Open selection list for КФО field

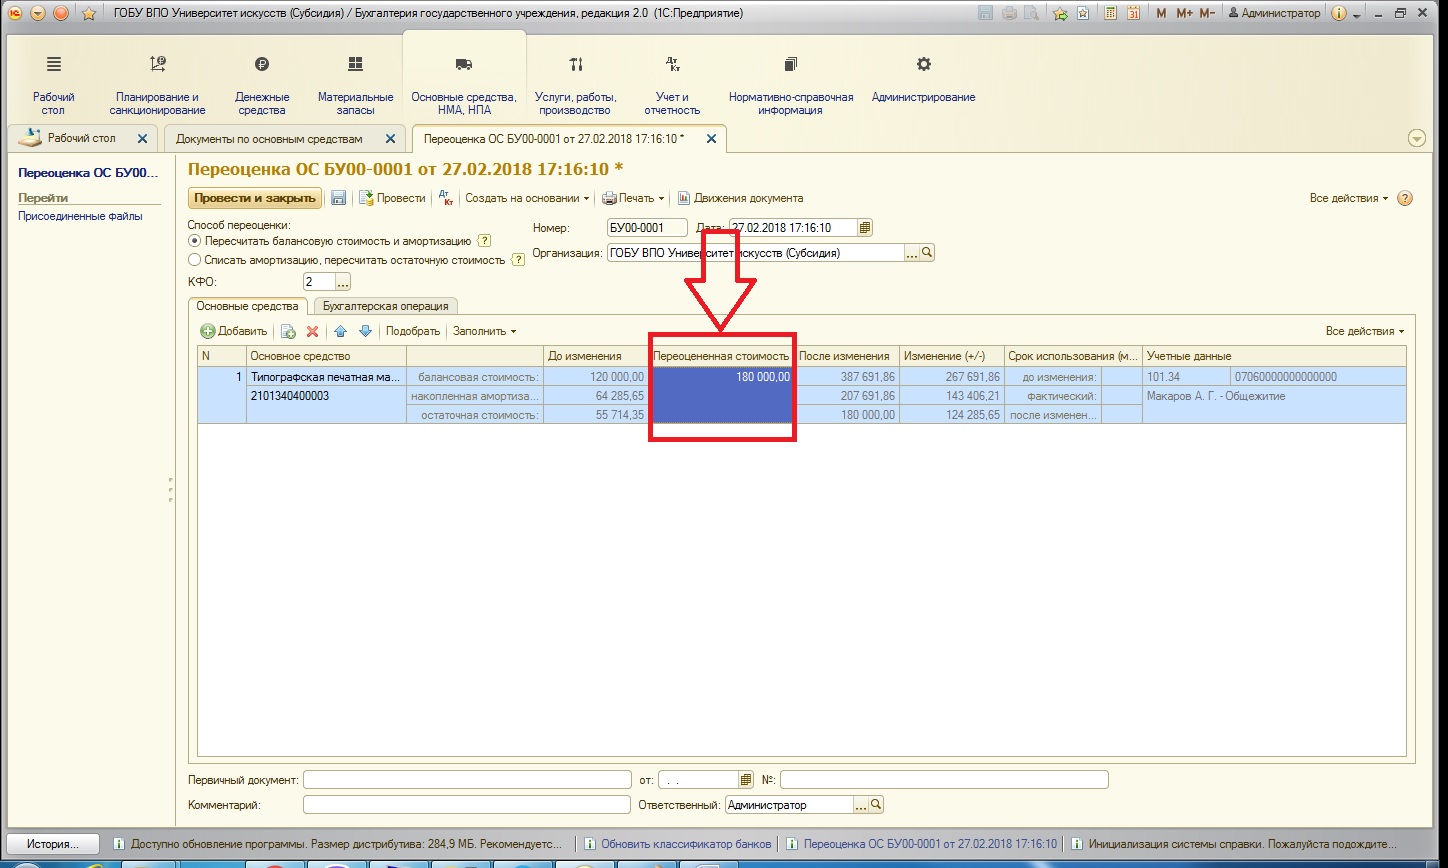point(343,282)
